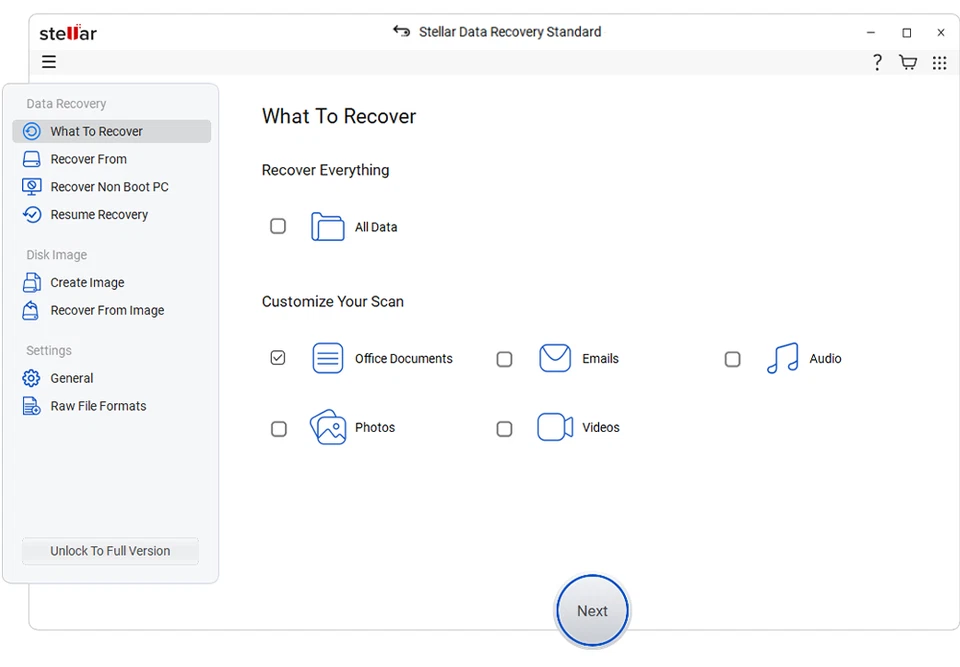The image size is (960, 667).
Task: Click Unlock To Full Version
Action: click(x=110, y=551)
